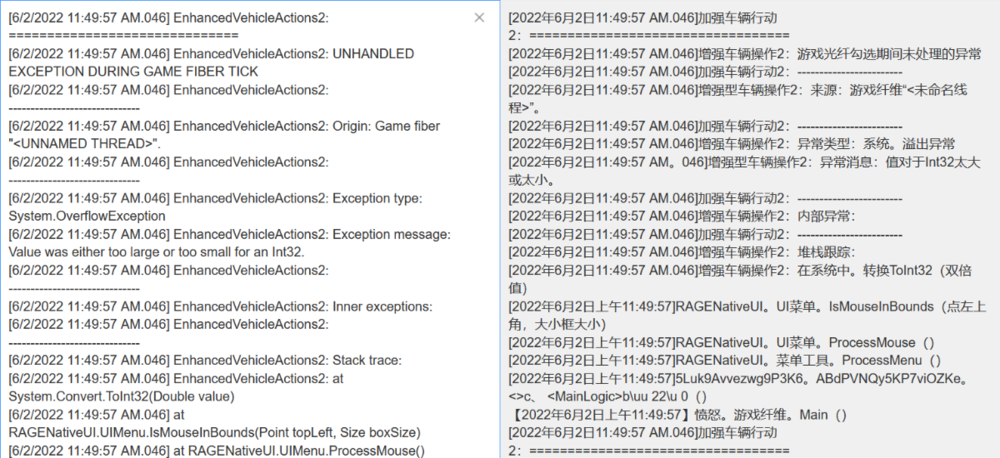Place cursor on the Exception message: line
The height and width of the screenshot is (458, 1000).
(x=230, y=235)
